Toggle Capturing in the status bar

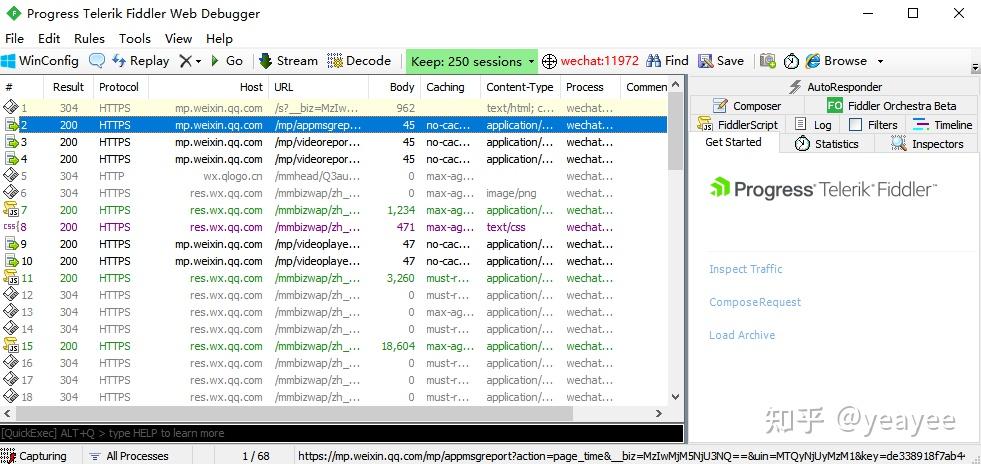pyautogui.click(x=35, y=456)
